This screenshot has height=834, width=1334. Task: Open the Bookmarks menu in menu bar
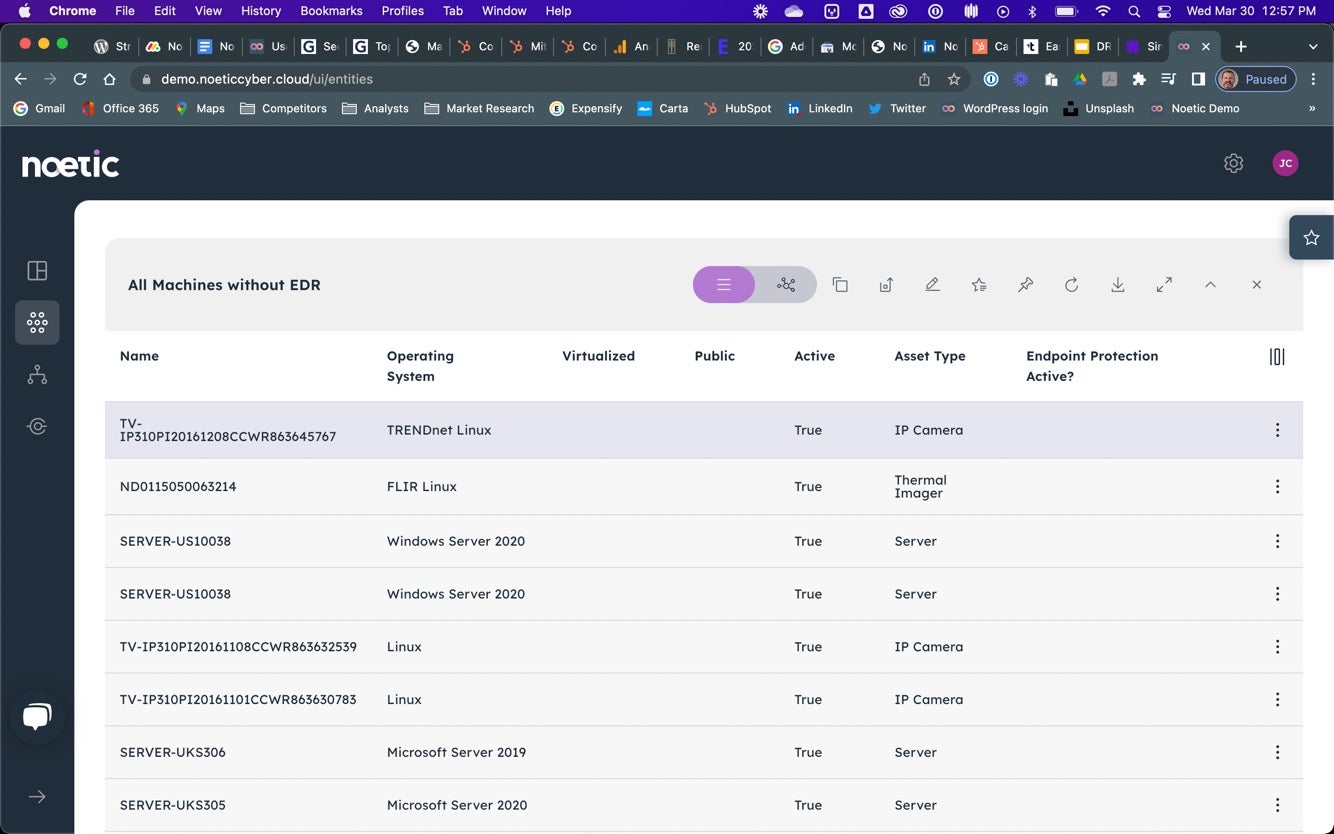331,11
